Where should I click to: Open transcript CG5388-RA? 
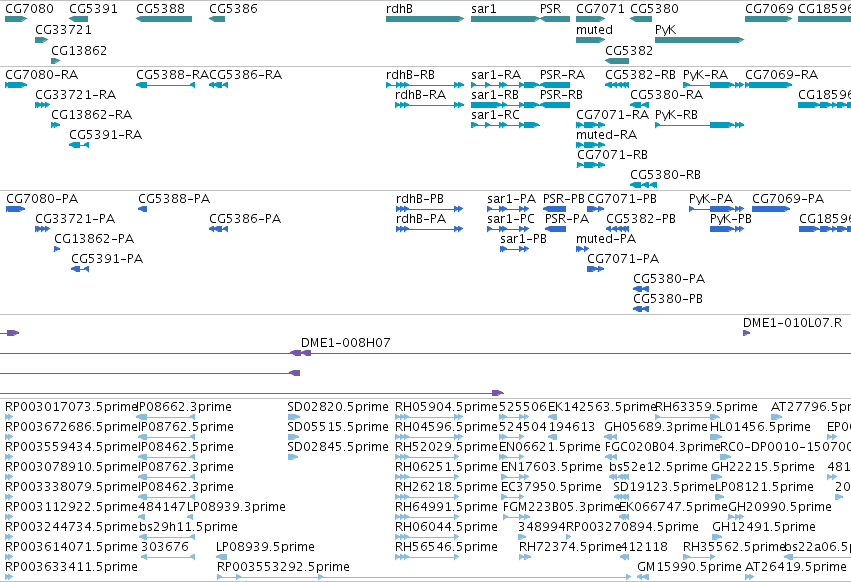[173, 75]
